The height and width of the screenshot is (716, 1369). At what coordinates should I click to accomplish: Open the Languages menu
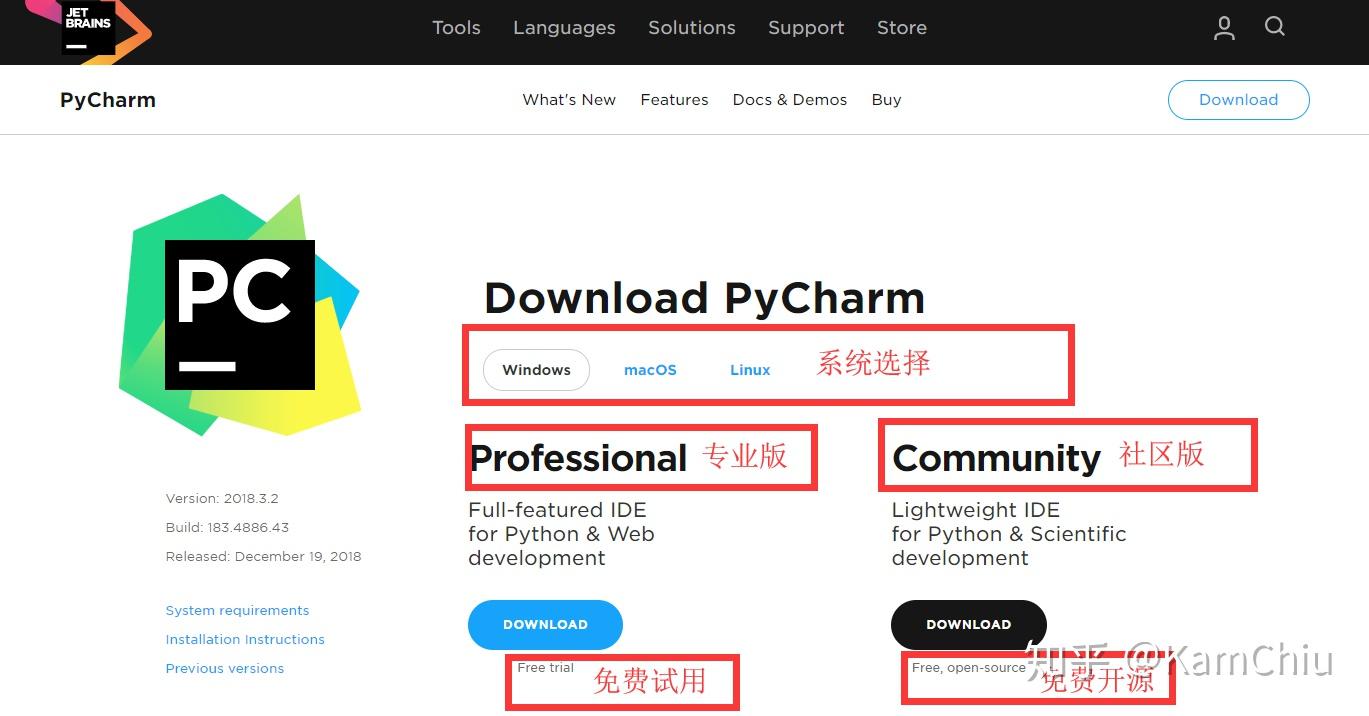point(563,28)
